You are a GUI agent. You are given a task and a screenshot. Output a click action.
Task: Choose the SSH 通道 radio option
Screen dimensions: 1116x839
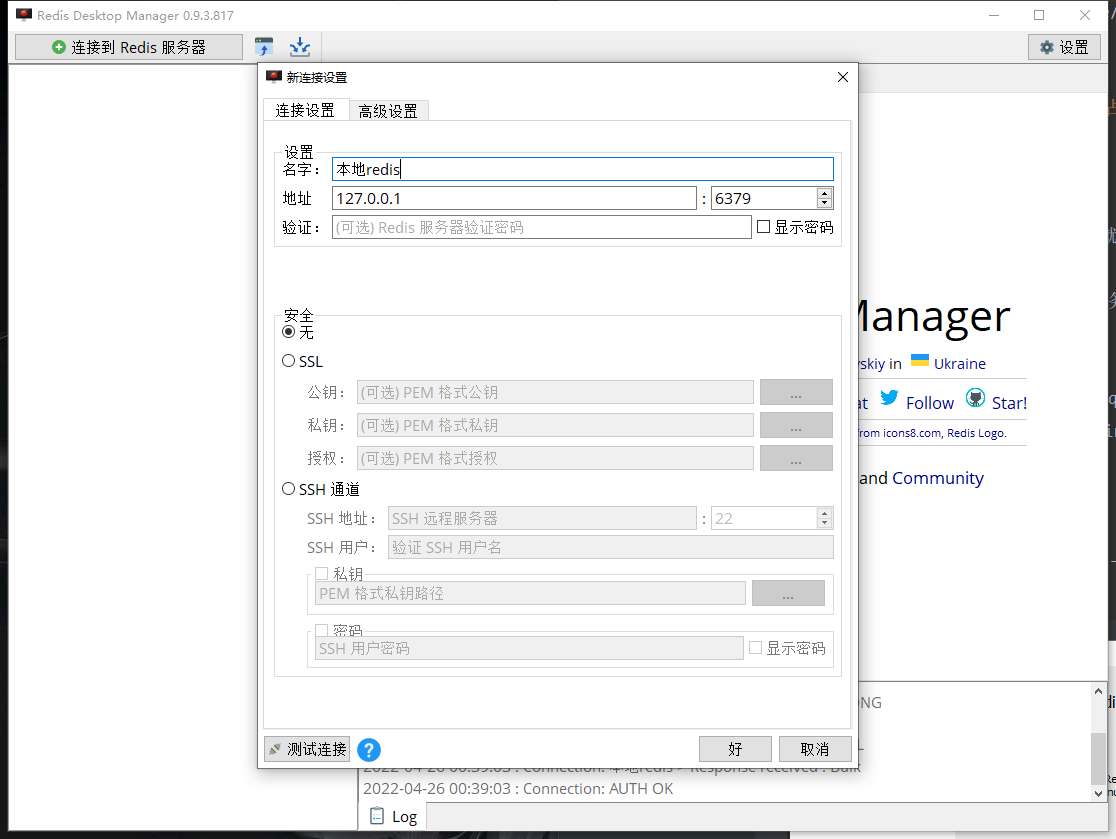coord(289,489)
